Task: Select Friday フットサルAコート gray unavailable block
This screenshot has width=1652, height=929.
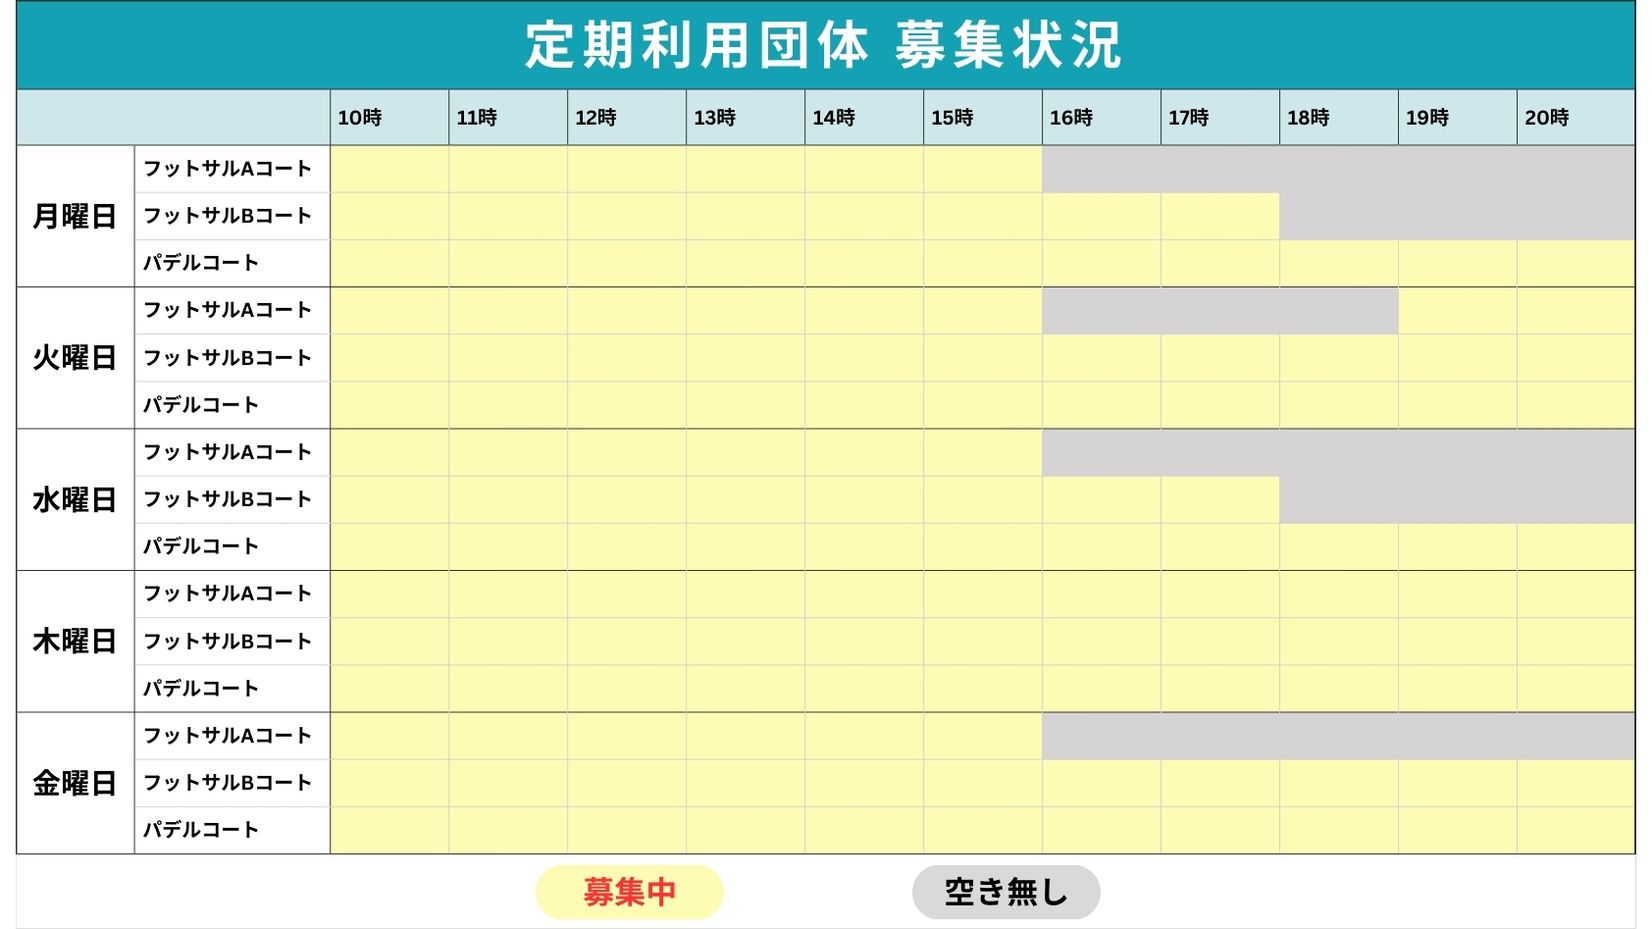Action: pos(1338,736)
